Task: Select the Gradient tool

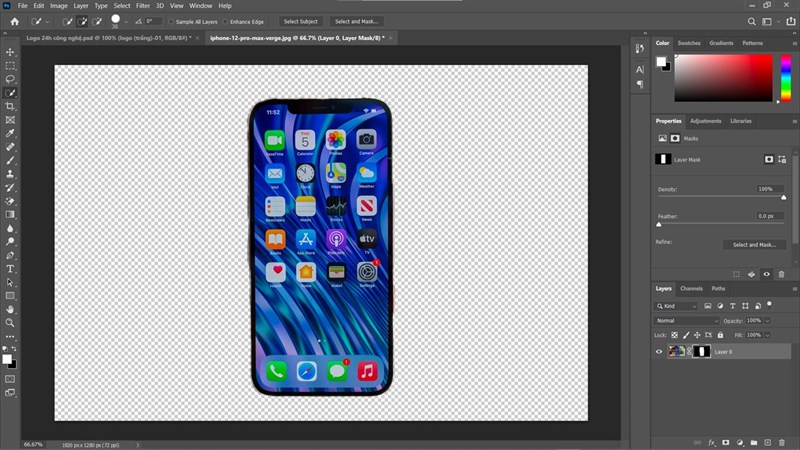Action: tap(10, 215)
